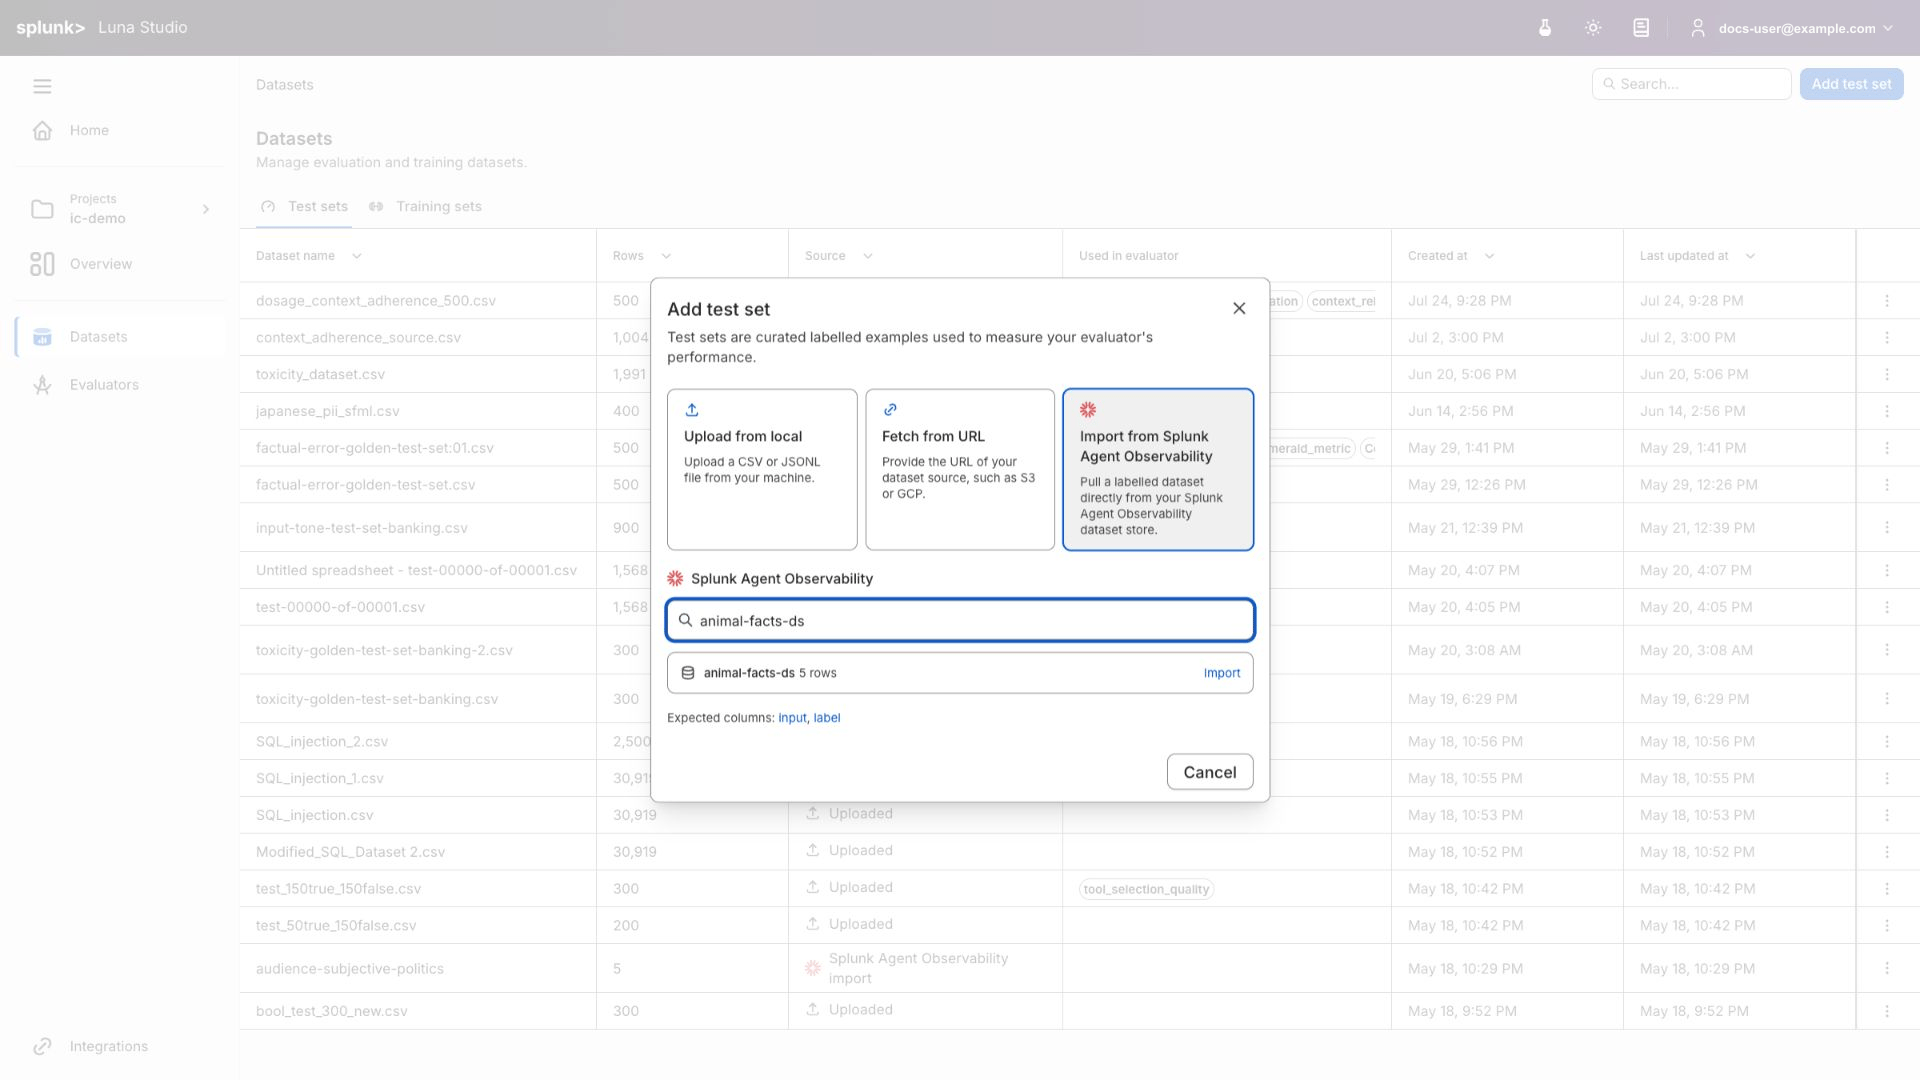Open row menu for input-tone-test-set-banking.csv
The image size is (1920, 1080).
(x=1887, y=527)
